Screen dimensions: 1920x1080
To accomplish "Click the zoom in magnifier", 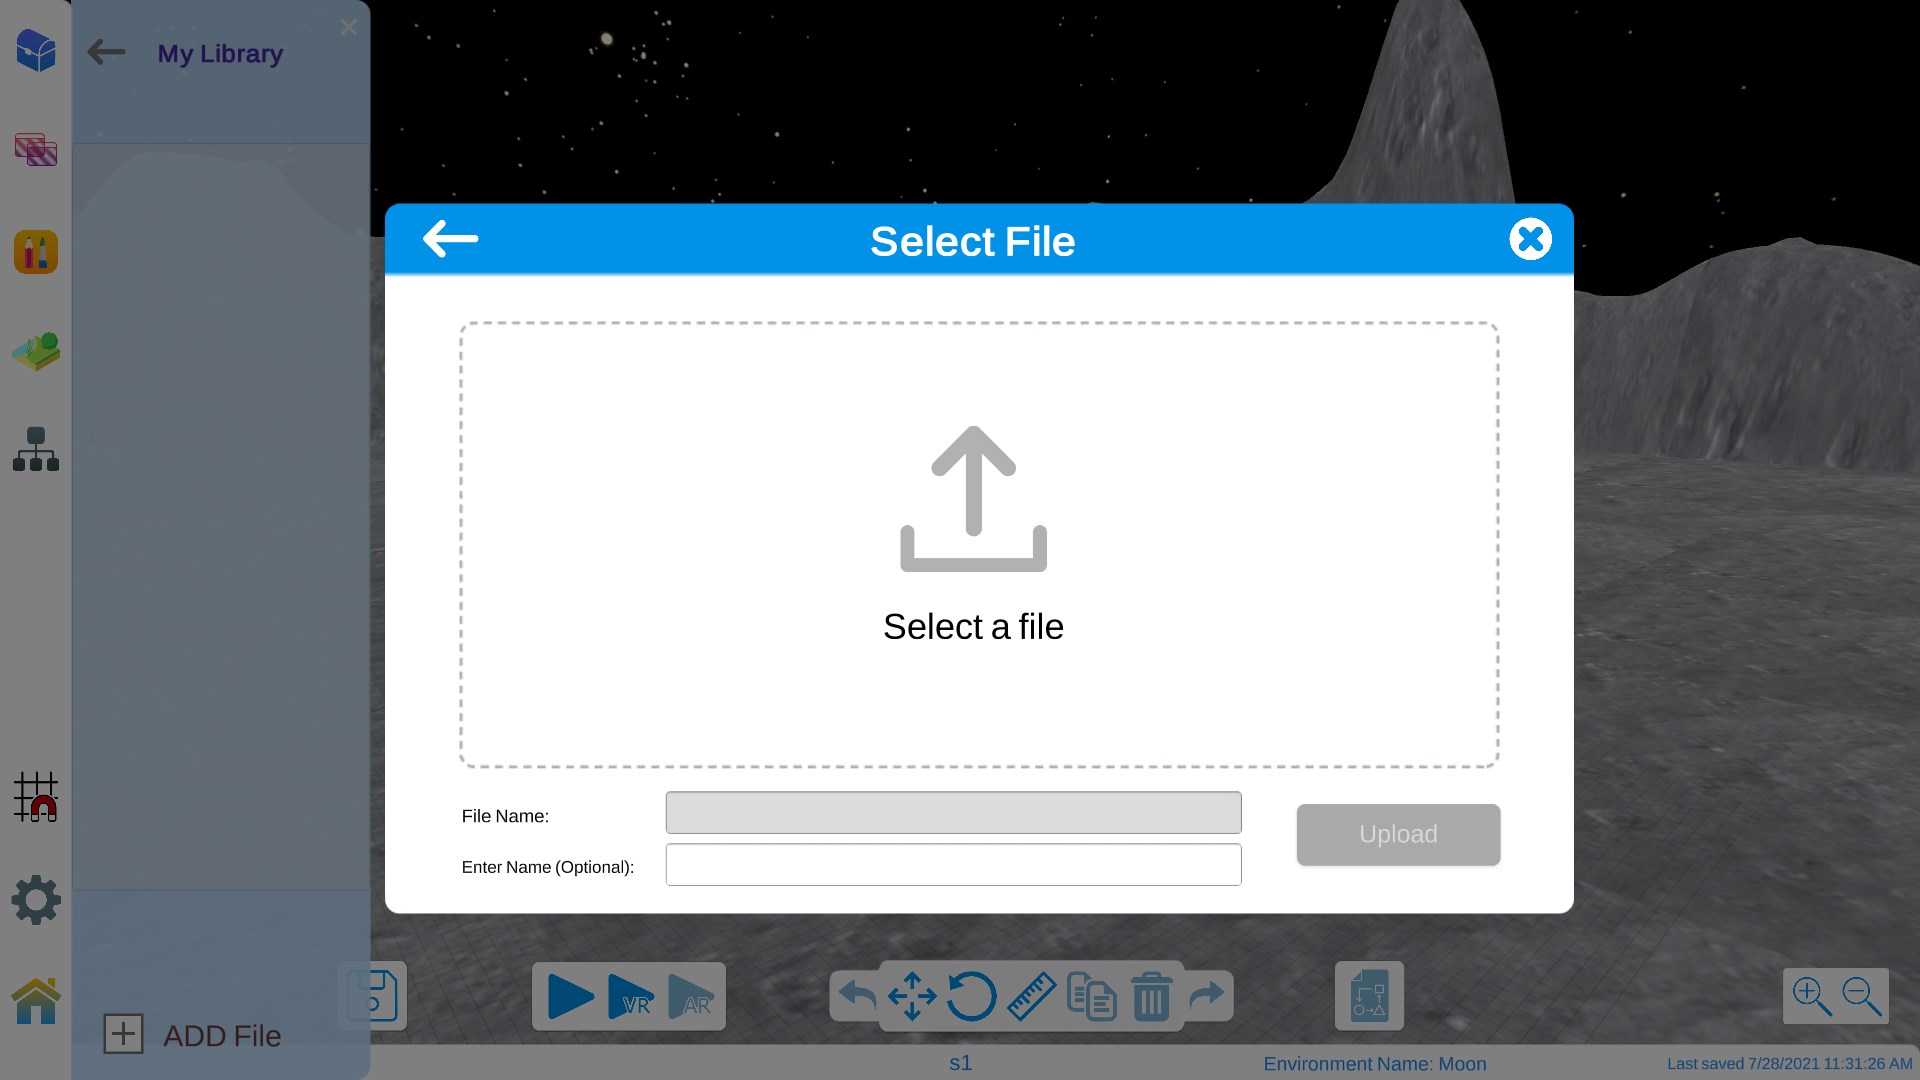I will pos(1810,997).
